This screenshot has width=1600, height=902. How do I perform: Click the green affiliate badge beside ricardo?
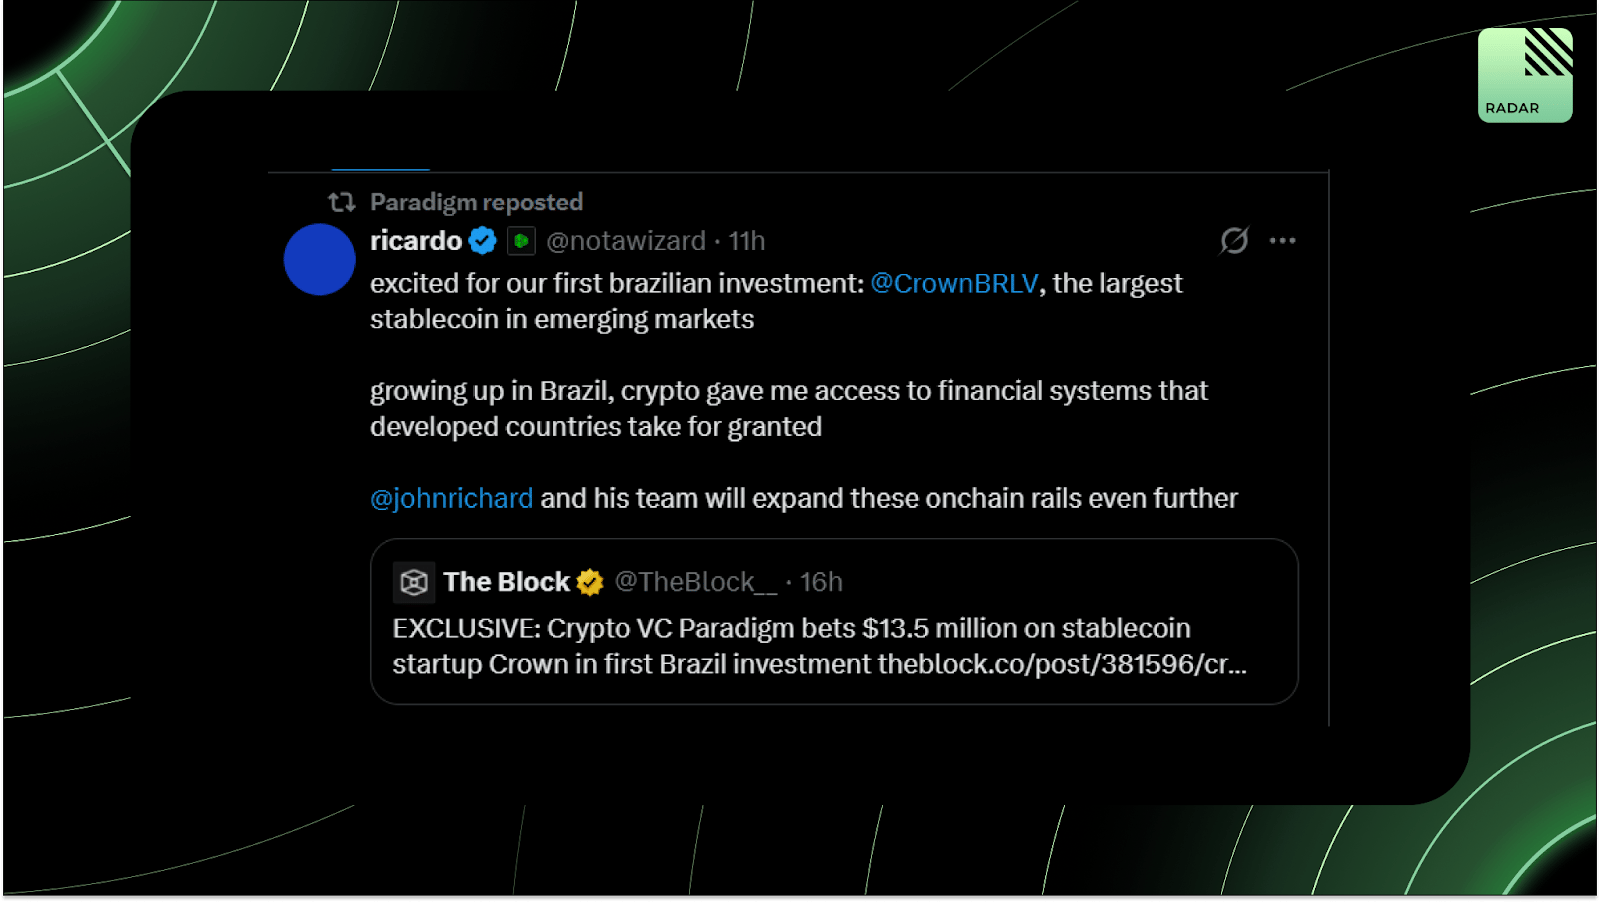pos(521,241)
